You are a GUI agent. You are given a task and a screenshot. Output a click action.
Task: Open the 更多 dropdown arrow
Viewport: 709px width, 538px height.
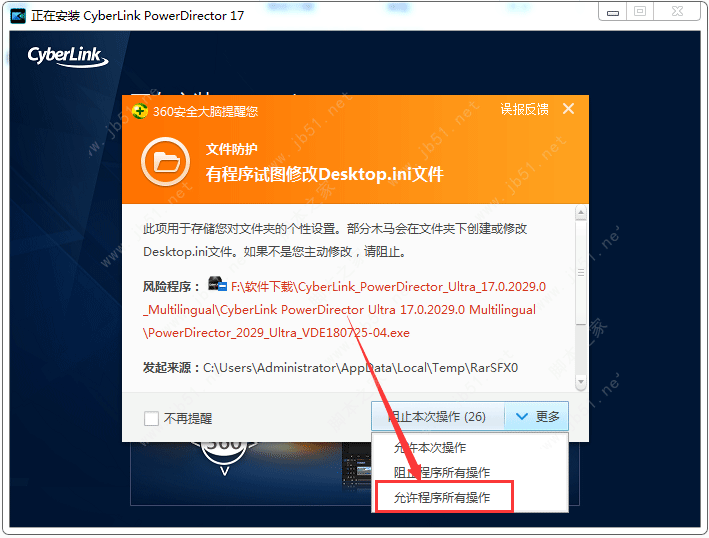[537, 416]
